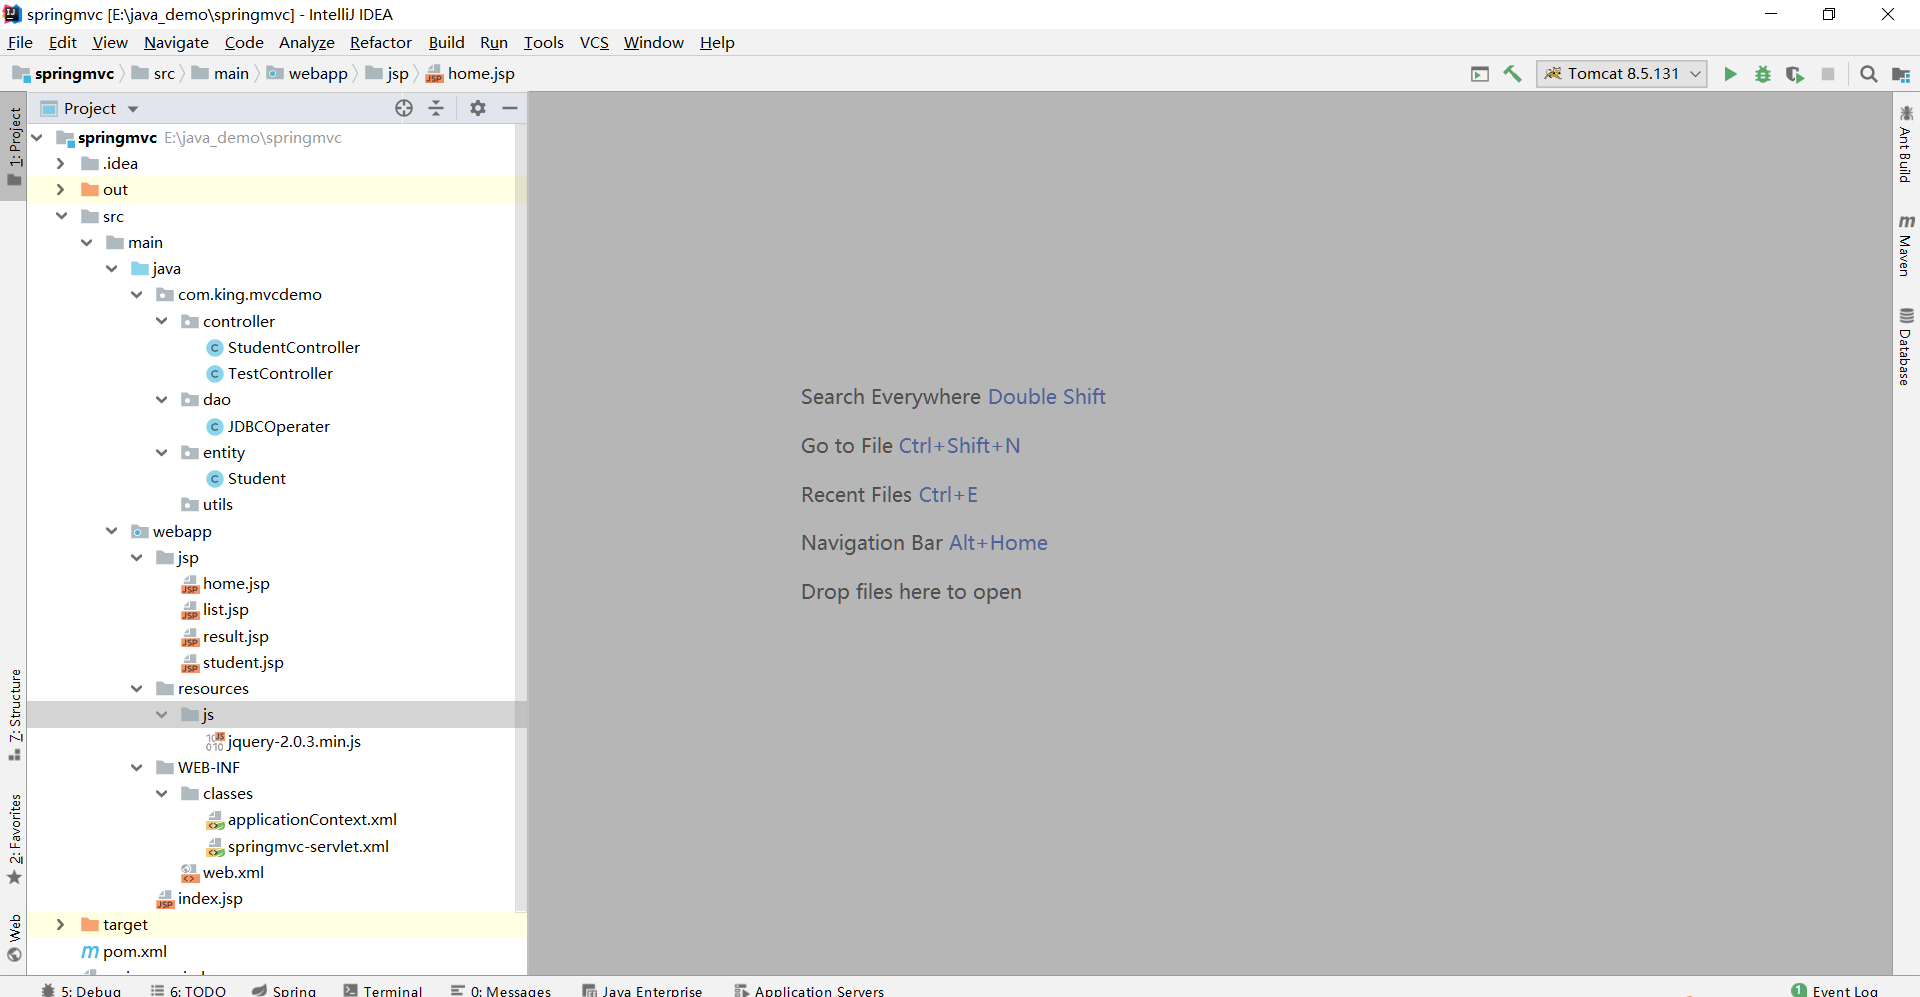Click the Collapse All icon in Project panel
Image resolution: width=1920 pixels, height=997 pixels.
[436, 108]
